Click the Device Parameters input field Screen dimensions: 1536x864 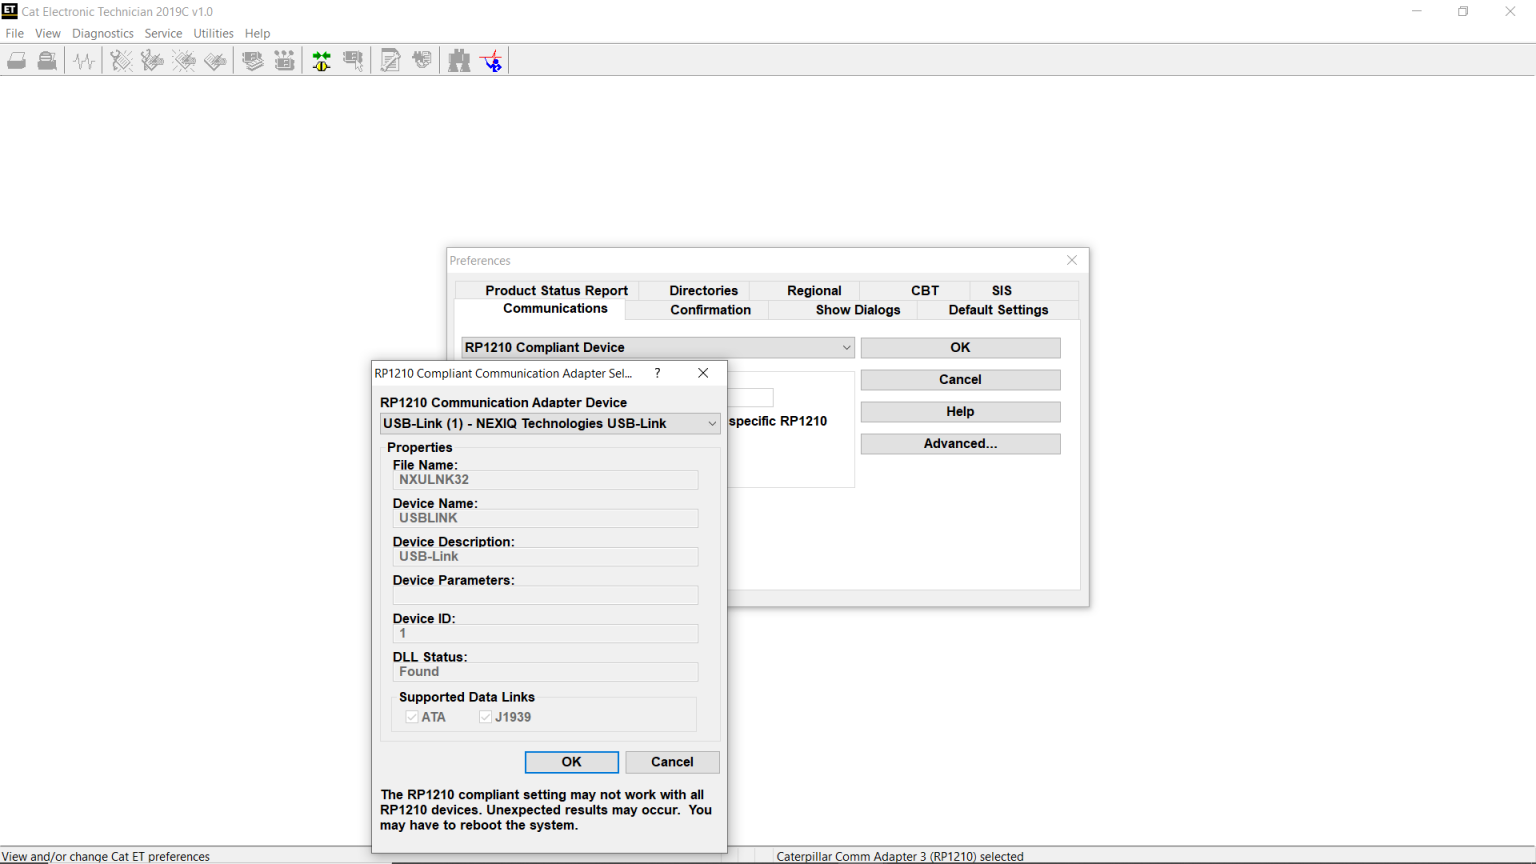pos(545,594)
